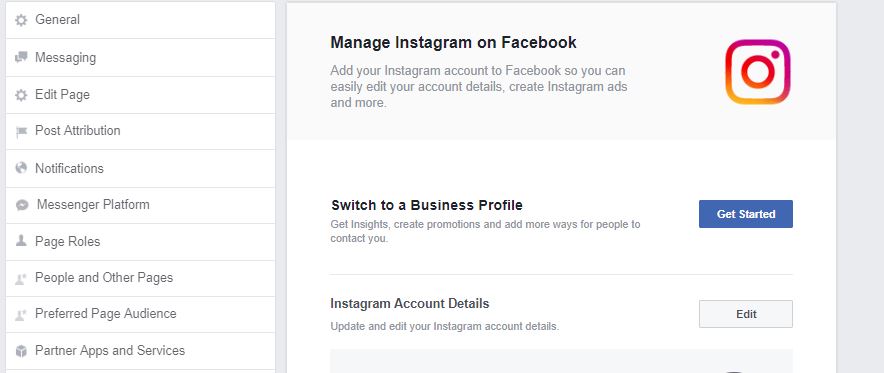
Task: Click the chat bubbles icon beside Messaging
Action: coord(21,57)
